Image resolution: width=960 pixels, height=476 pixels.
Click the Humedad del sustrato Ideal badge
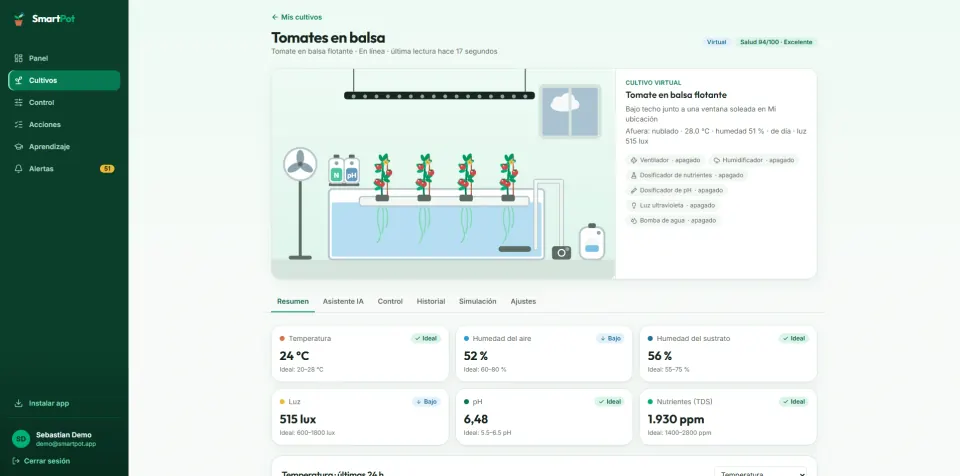(x=794, y=338)
